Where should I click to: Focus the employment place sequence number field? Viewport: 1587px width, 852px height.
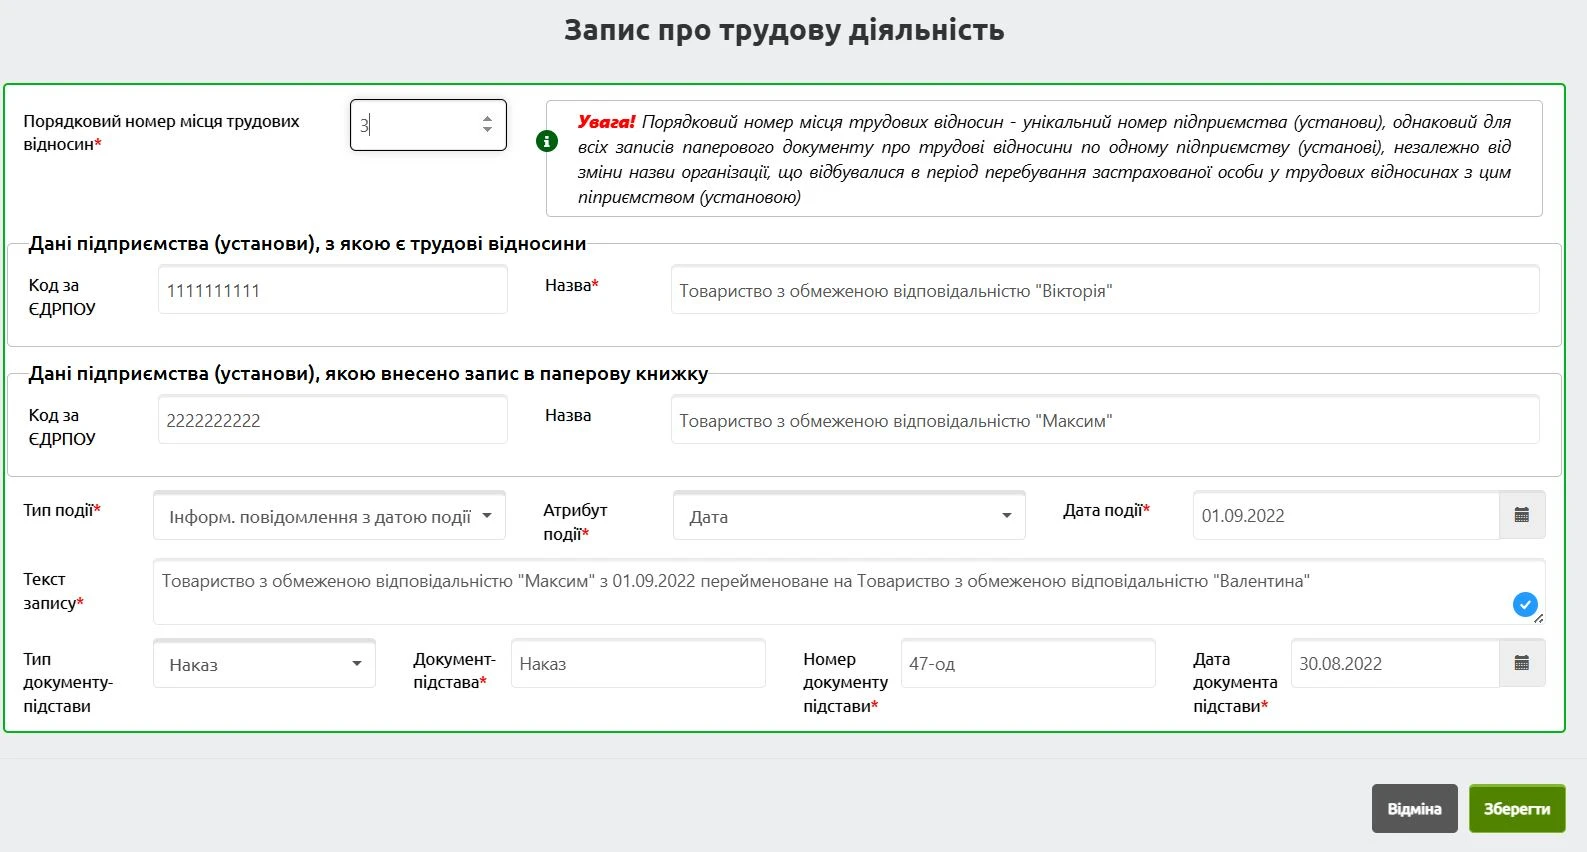(415, 125)
